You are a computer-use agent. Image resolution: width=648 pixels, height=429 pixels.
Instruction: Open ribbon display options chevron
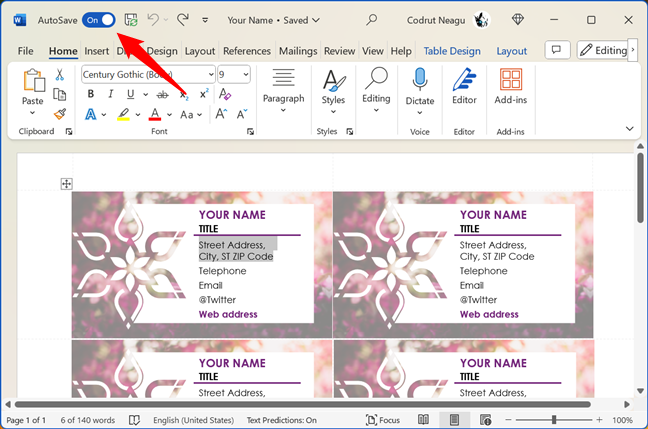(629, 129)
